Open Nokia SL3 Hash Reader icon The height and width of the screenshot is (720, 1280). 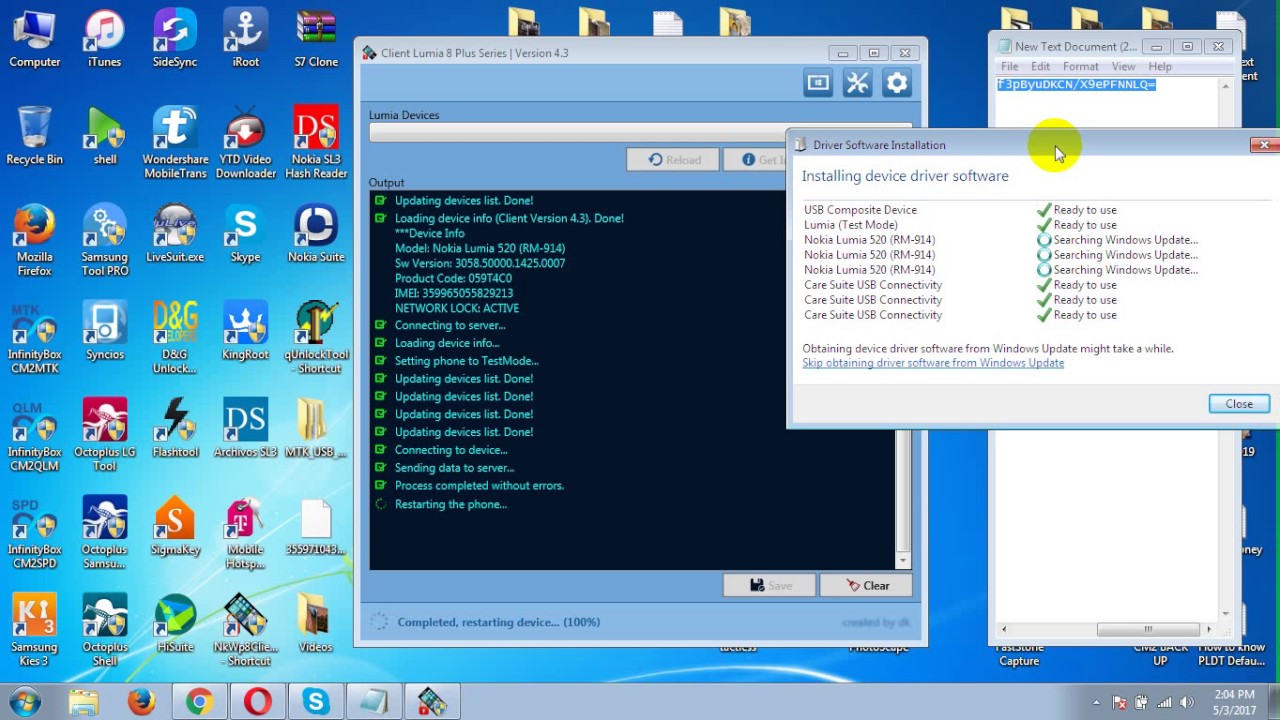(316, 142)
